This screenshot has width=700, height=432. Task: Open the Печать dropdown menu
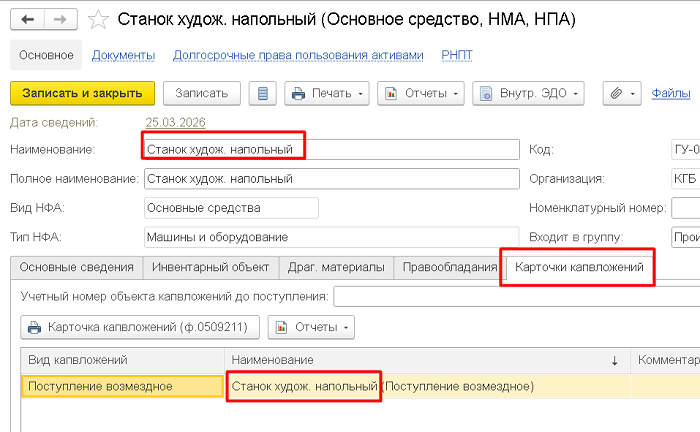(328, 93)
